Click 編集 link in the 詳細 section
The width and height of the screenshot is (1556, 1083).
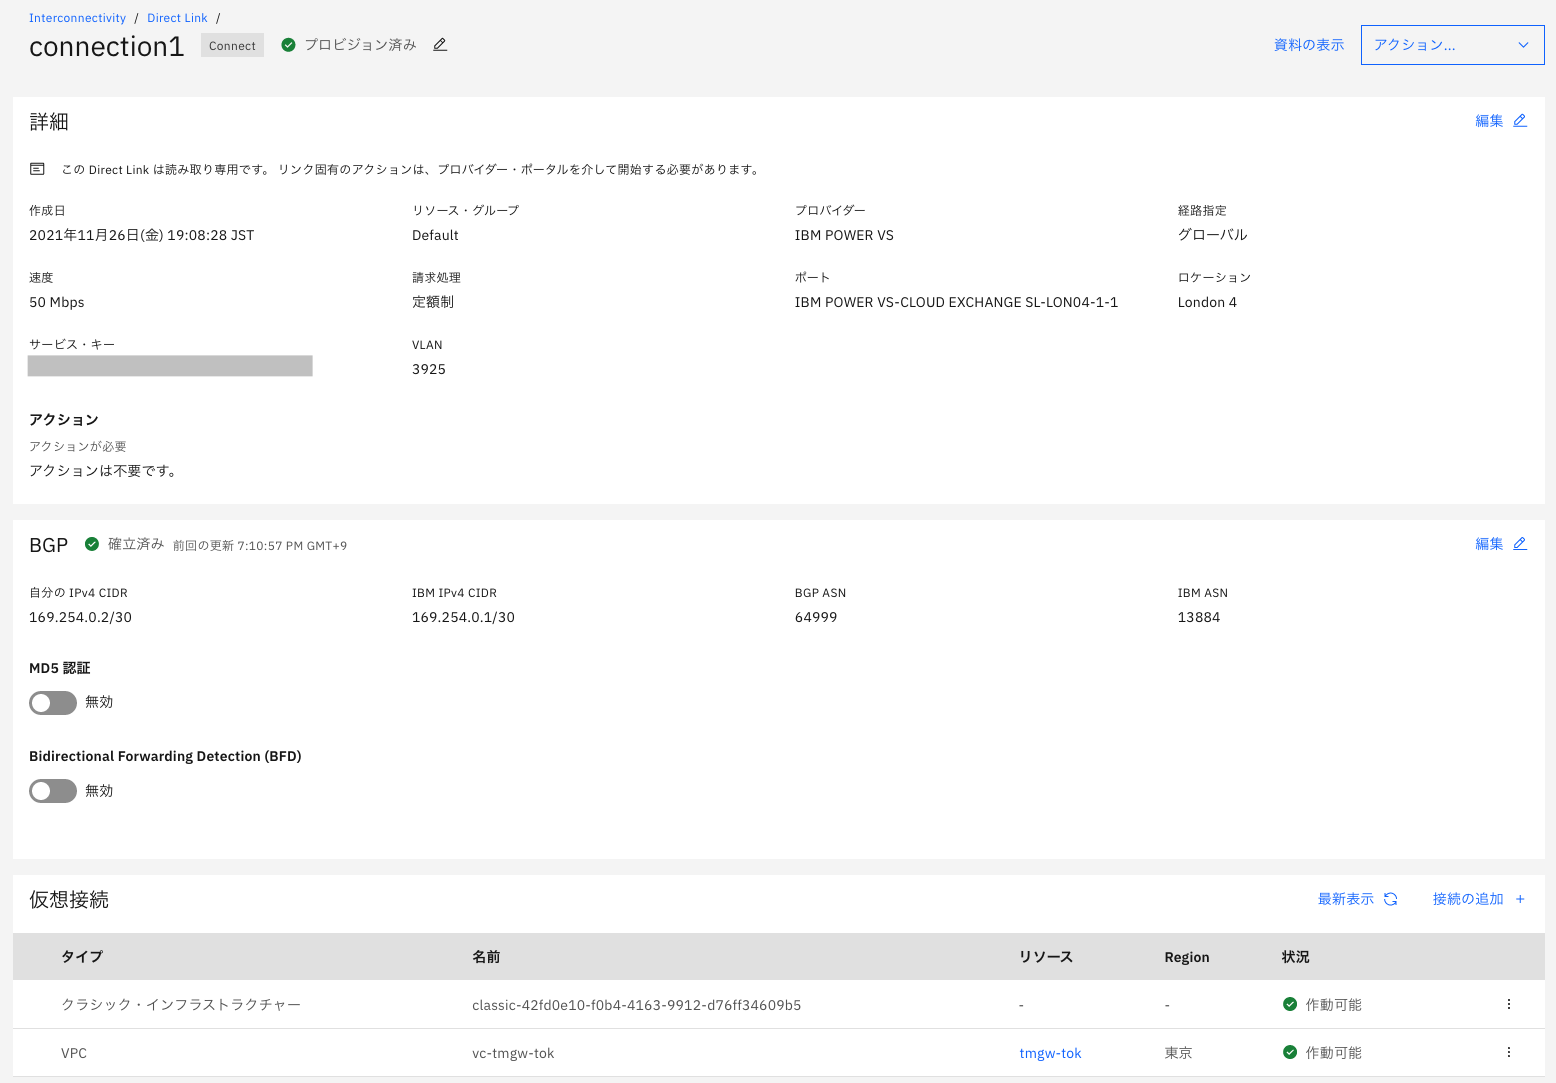tap(1489, 121)
